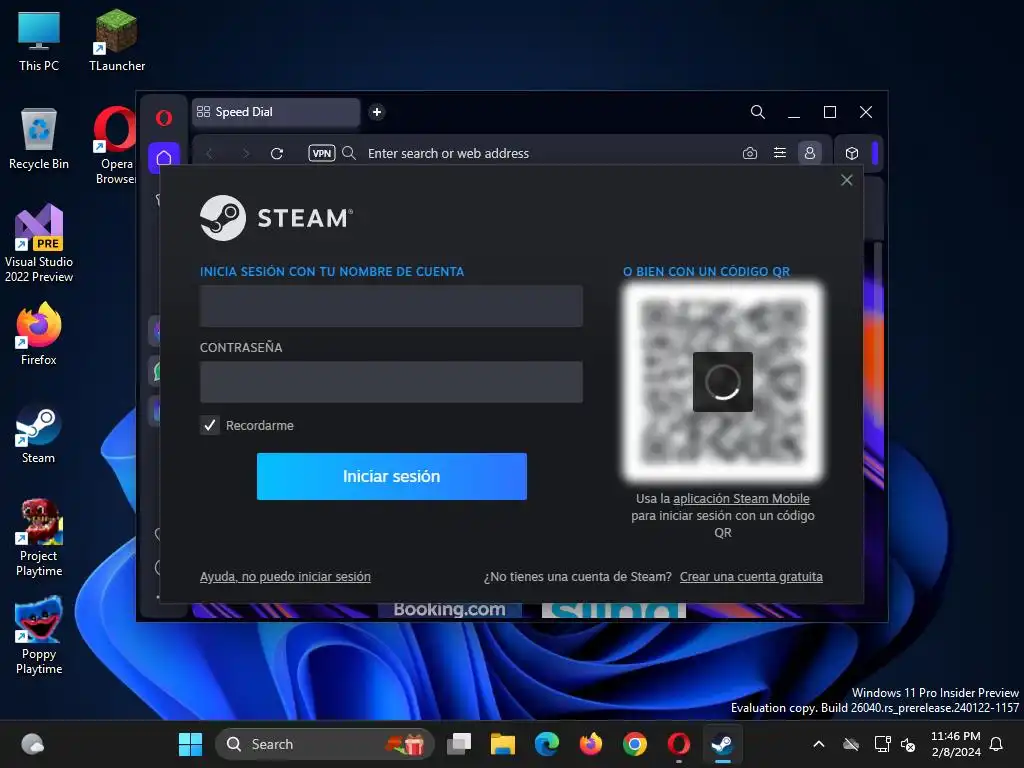Open Visual Studio 2022 Preview shortcut

39,243
